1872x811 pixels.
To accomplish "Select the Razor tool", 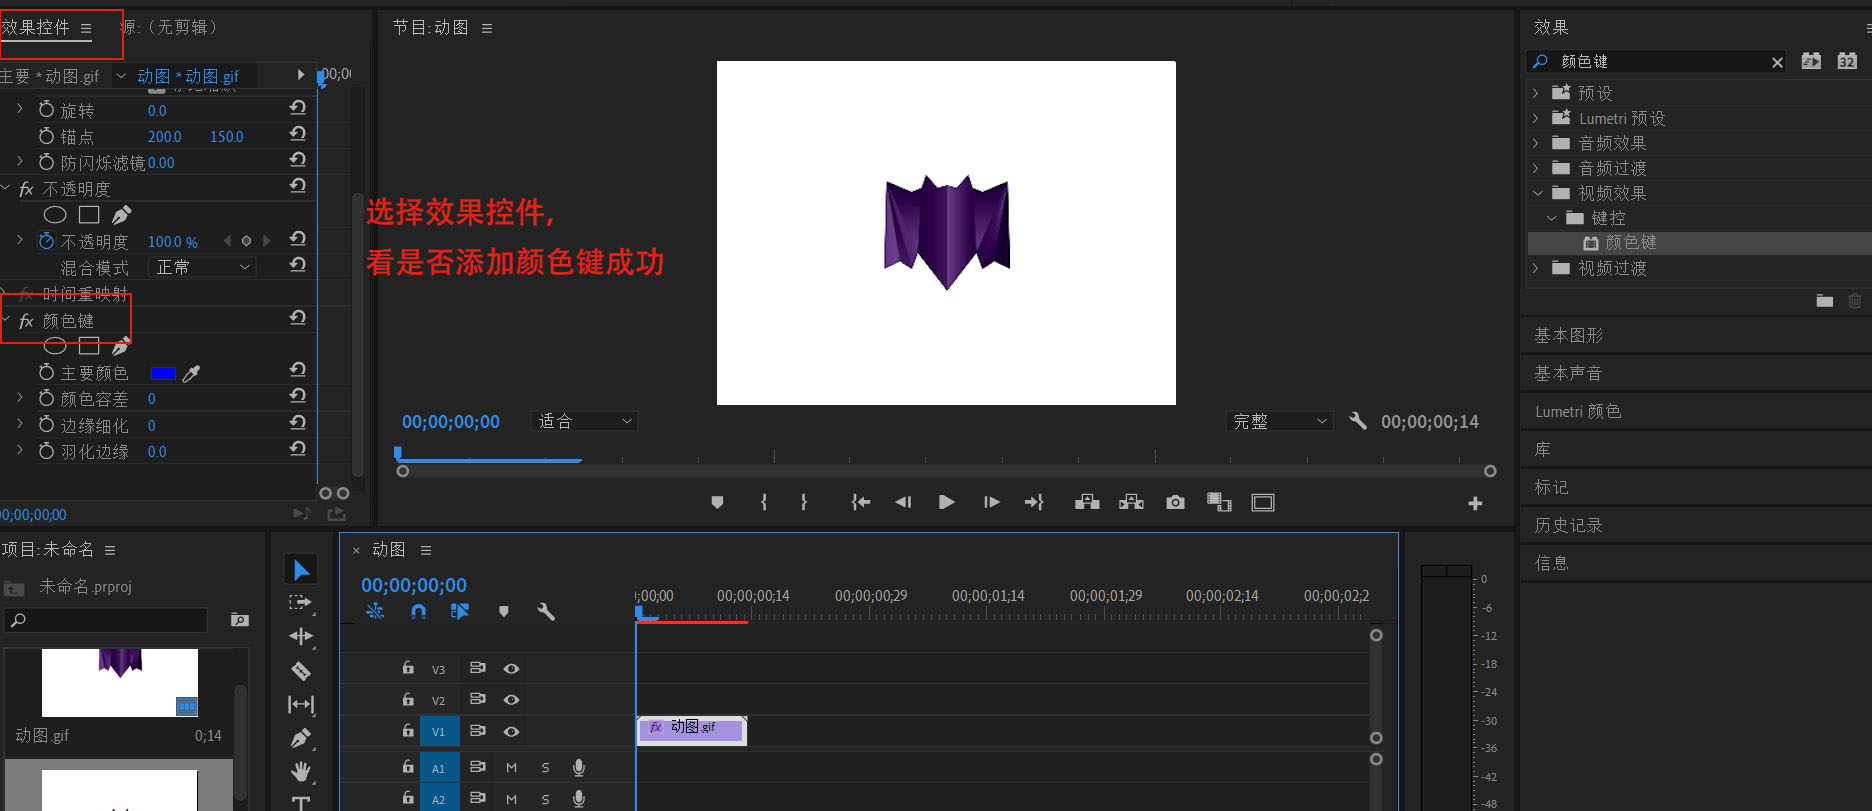I will click(301, 671).
